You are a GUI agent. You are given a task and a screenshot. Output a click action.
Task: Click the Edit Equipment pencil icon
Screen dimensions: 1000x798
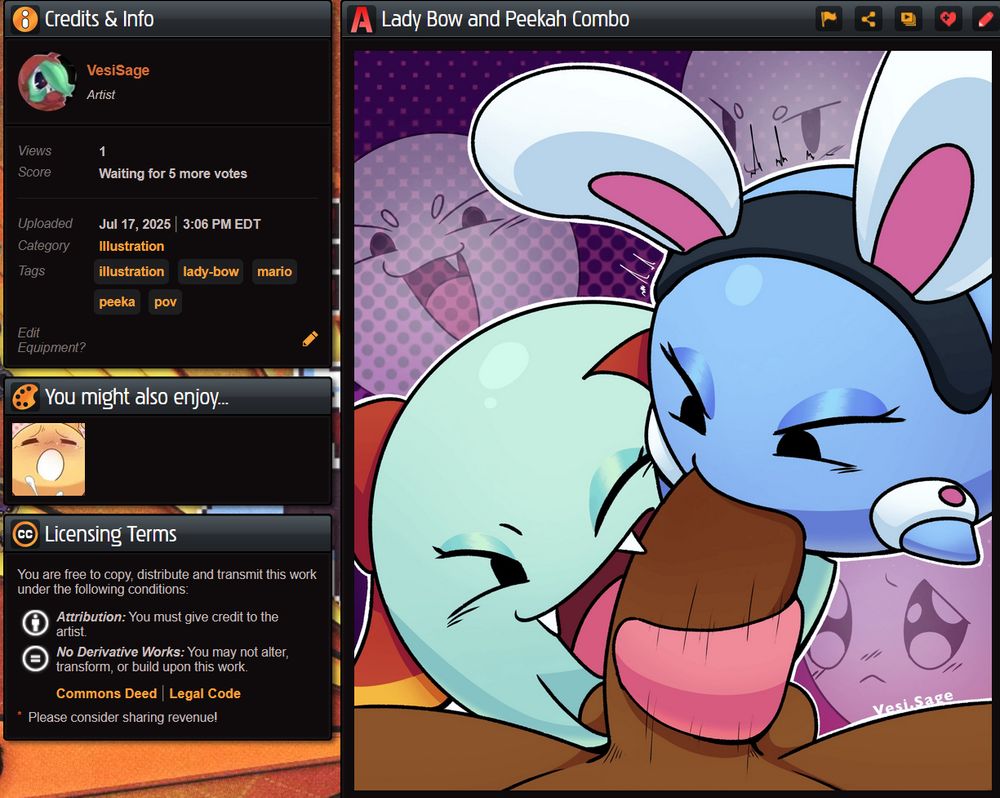(x=310, y=339)
